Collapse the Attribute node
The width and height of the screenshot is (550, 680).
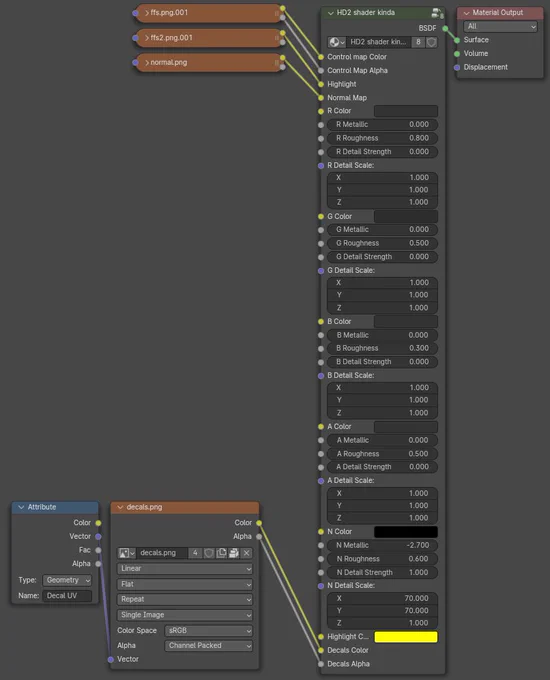pyautogui.click(x=21, y=507)
